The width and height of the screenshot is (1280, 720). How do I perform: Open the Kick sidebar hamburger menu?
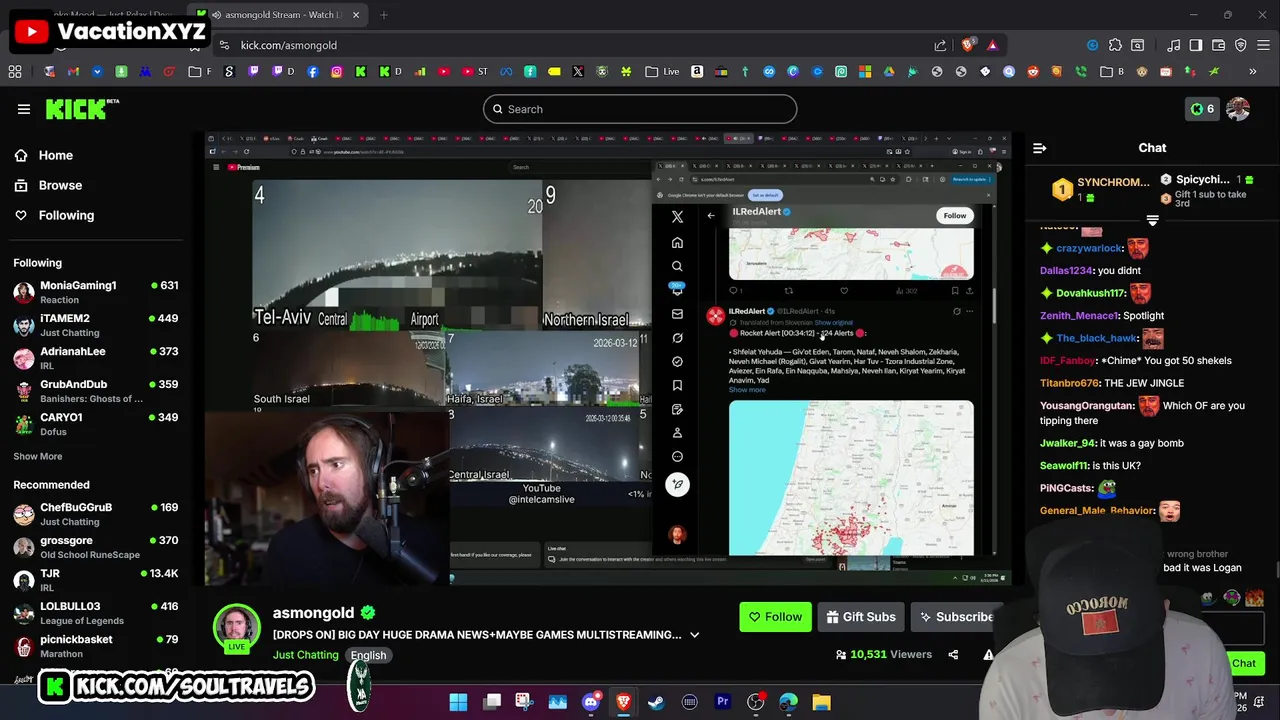tap(24, 109)
